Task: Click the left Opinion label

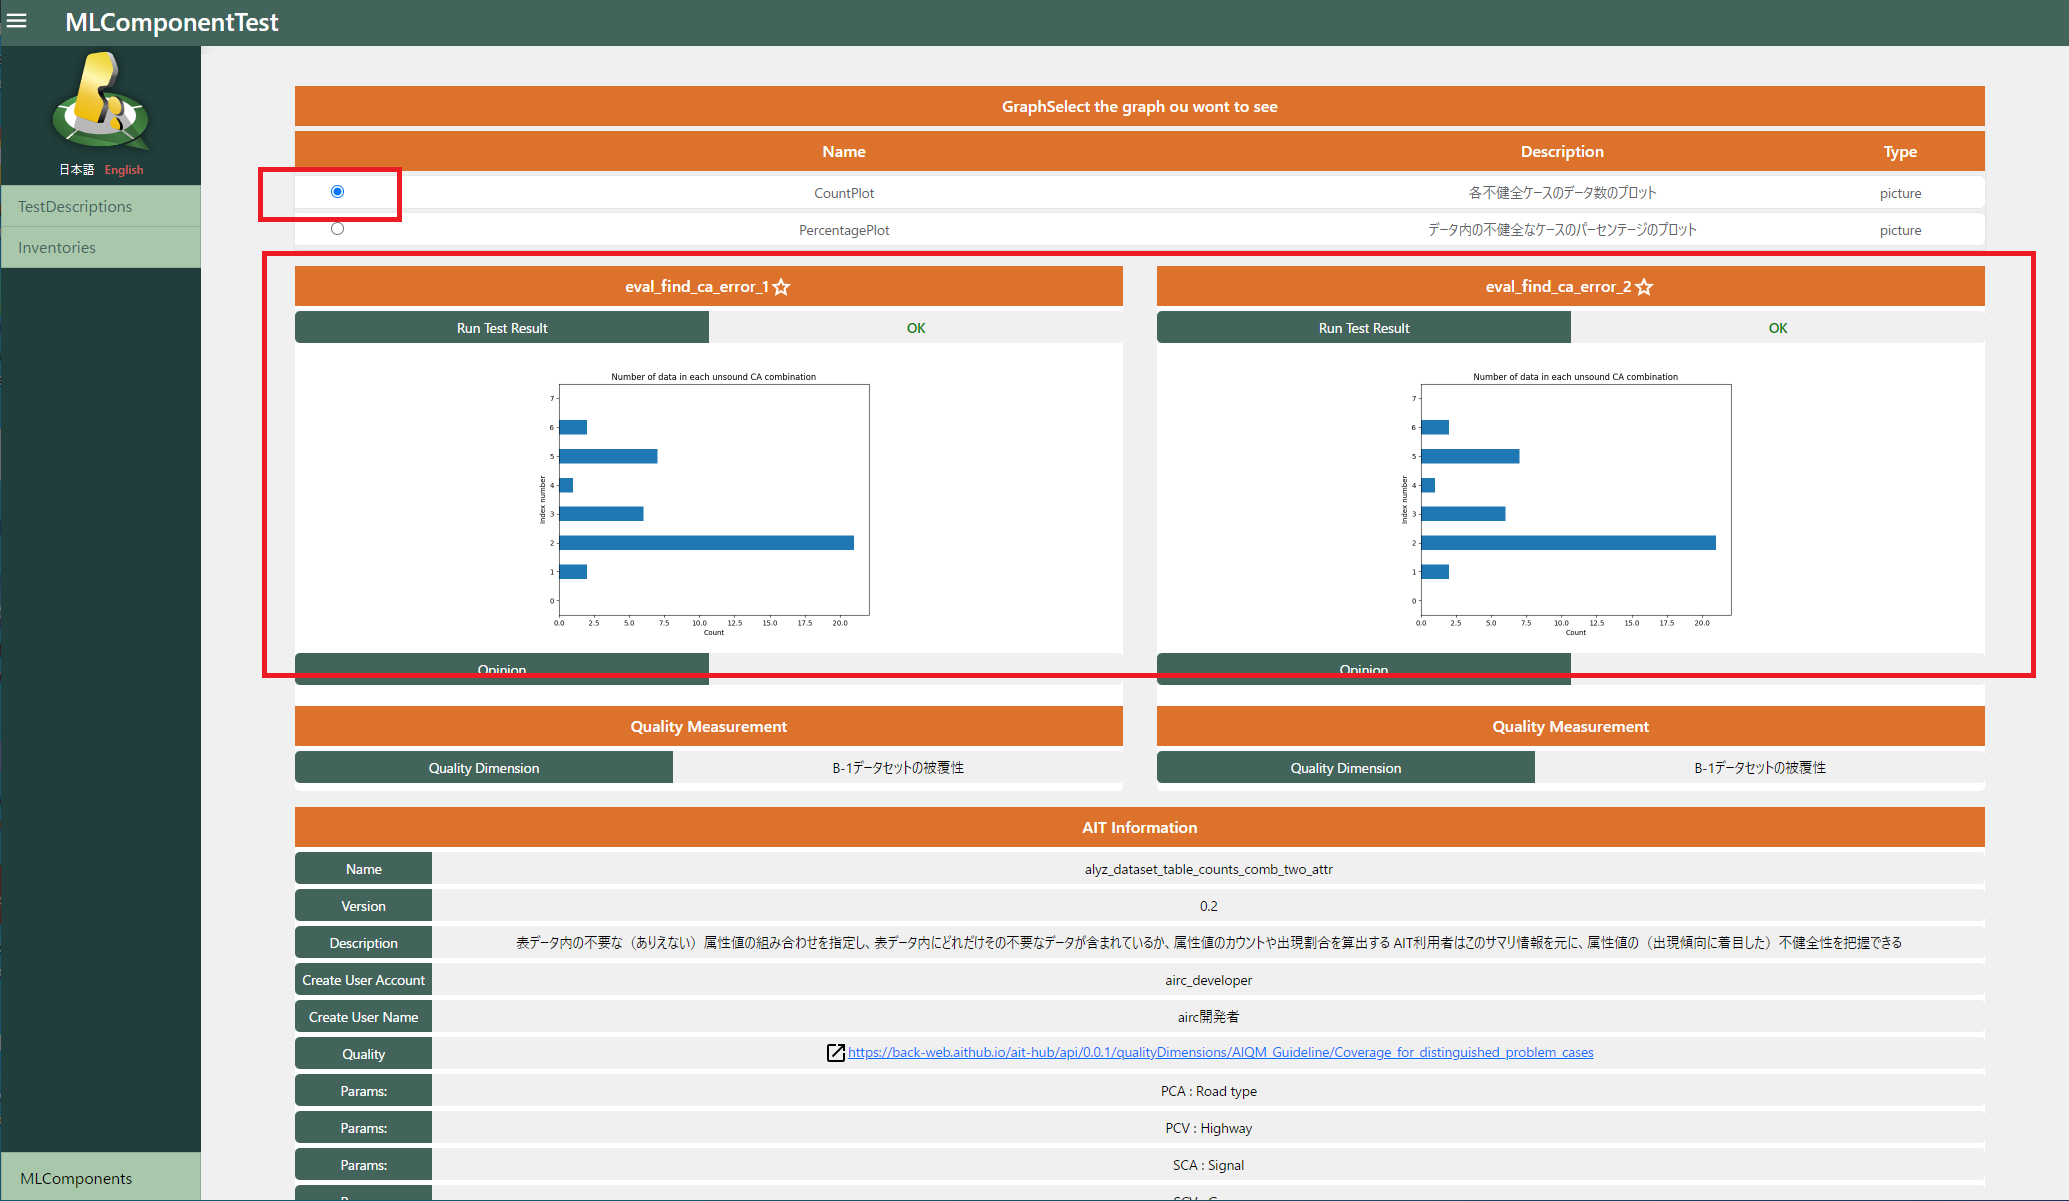Action: [x=502, y=668]
